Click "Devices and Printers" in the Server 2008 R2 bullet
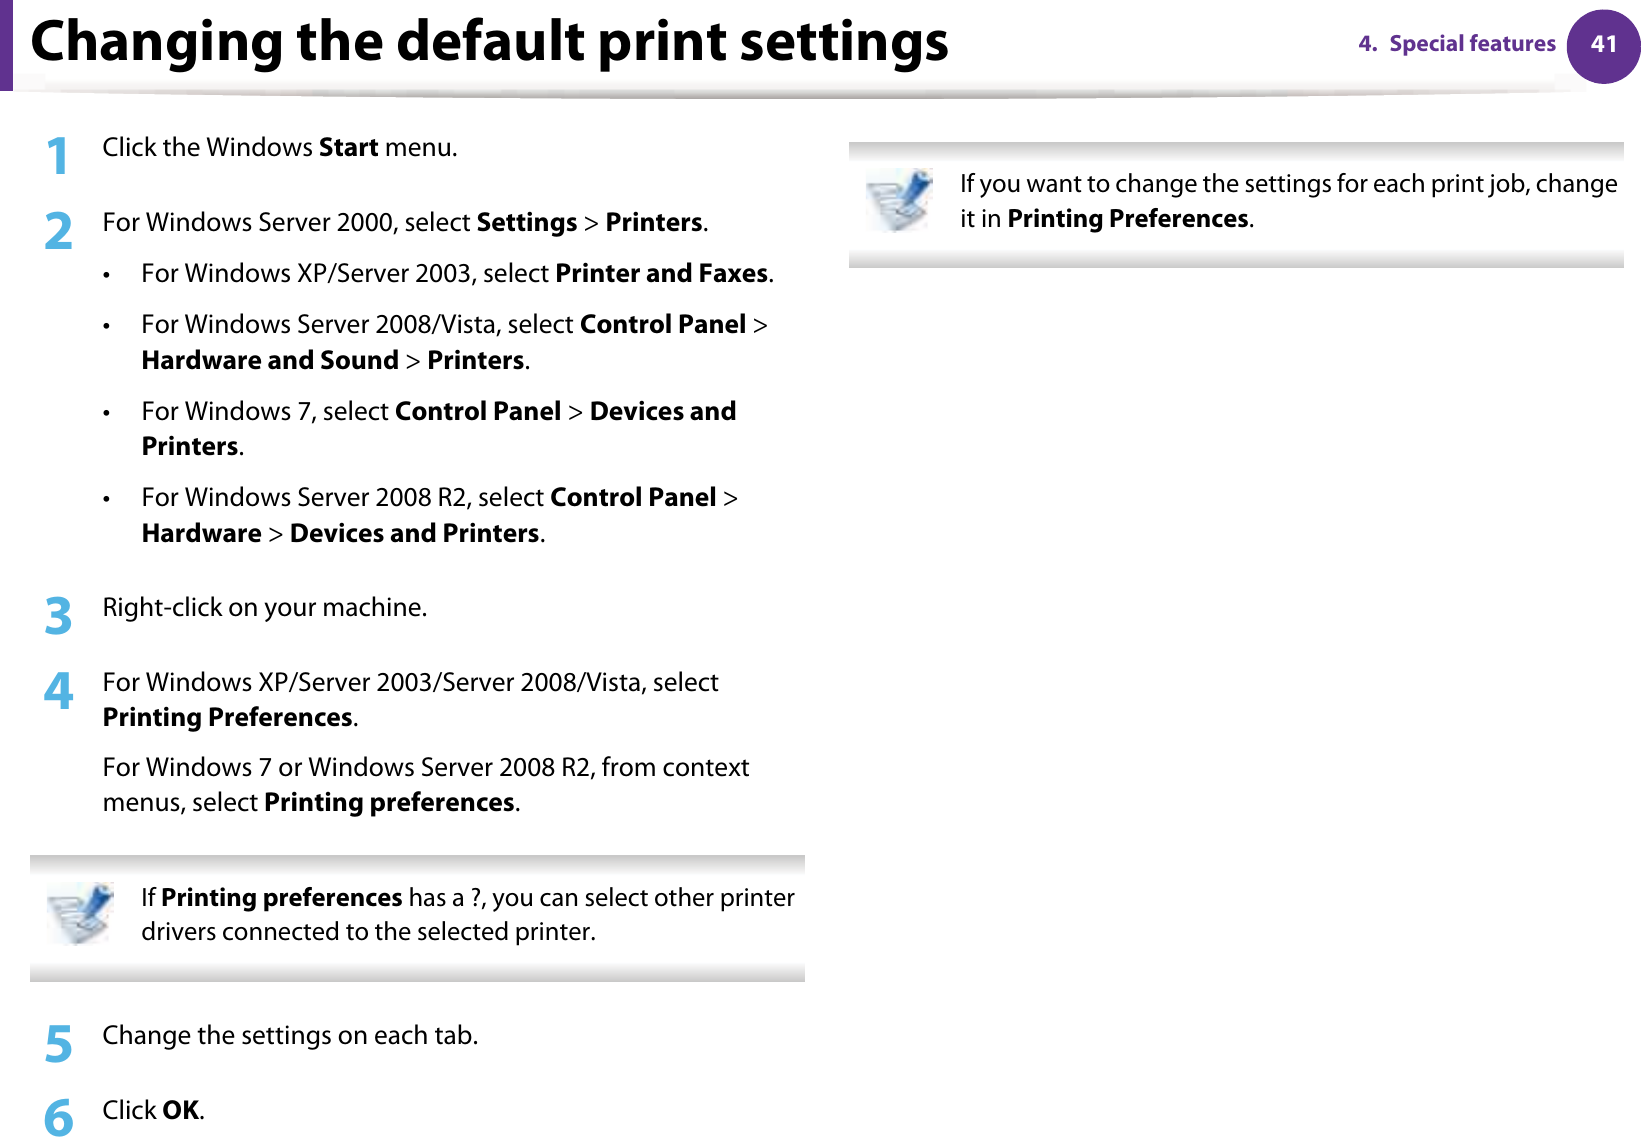 (414, 534)
